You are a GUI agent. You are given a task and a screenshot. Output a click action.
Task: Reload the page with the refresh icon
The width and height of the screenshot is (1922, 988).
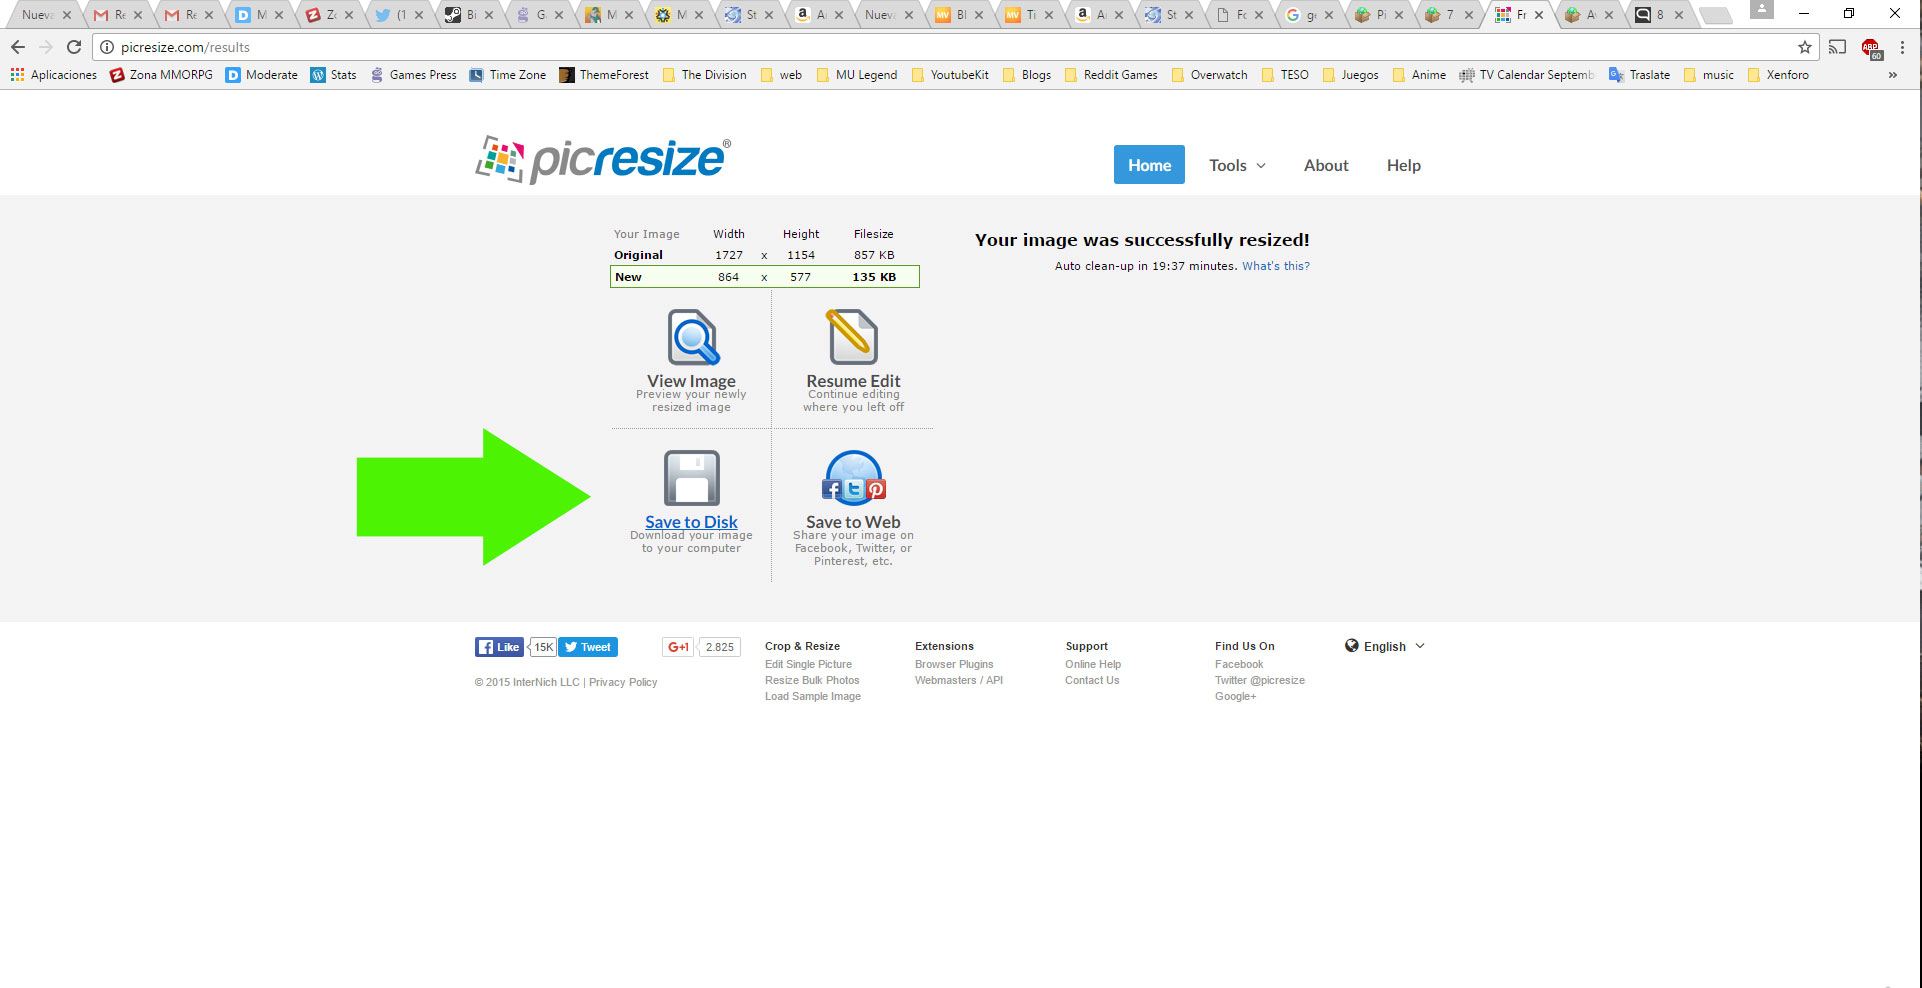click(x=74, y=47)
